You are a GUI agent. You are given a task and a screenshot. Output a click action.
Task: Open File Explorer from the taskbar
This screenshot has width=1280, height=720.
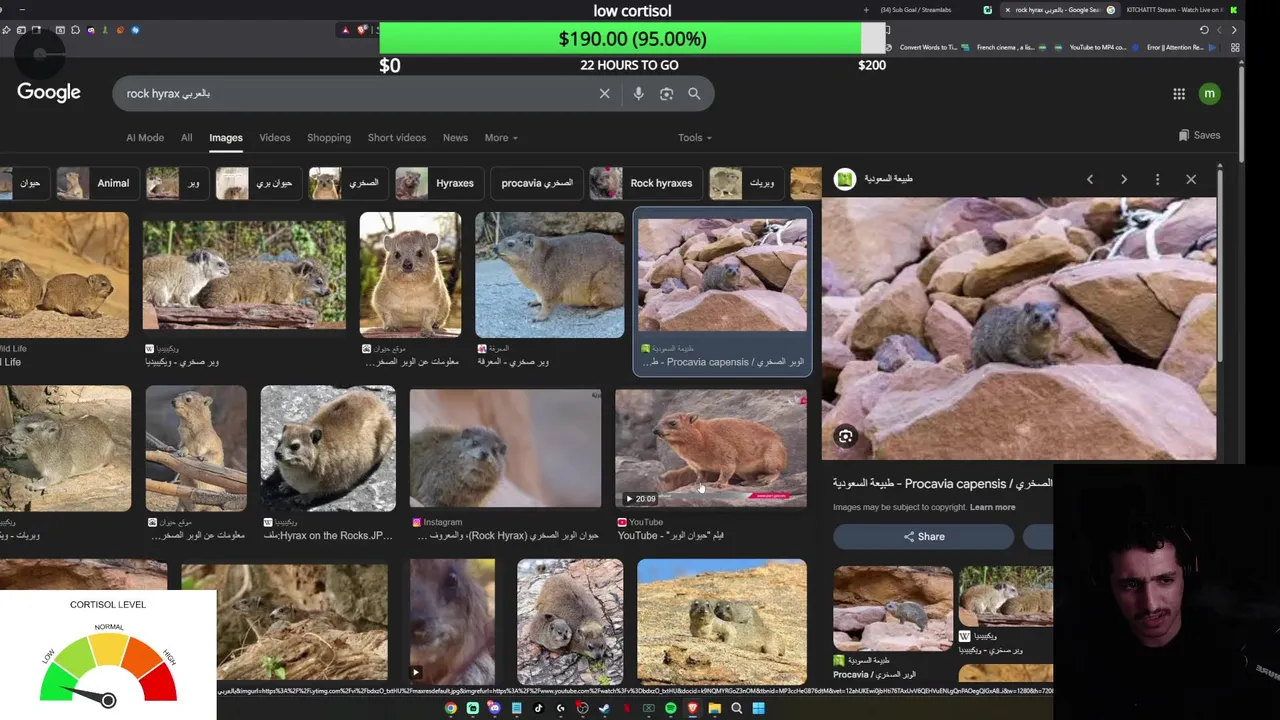coord(715,708)
